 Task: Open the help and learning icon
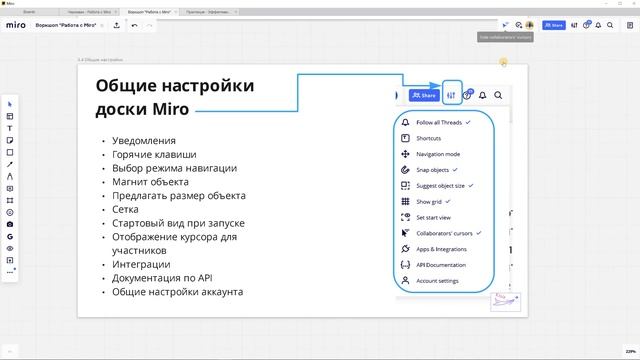[587, 25]
